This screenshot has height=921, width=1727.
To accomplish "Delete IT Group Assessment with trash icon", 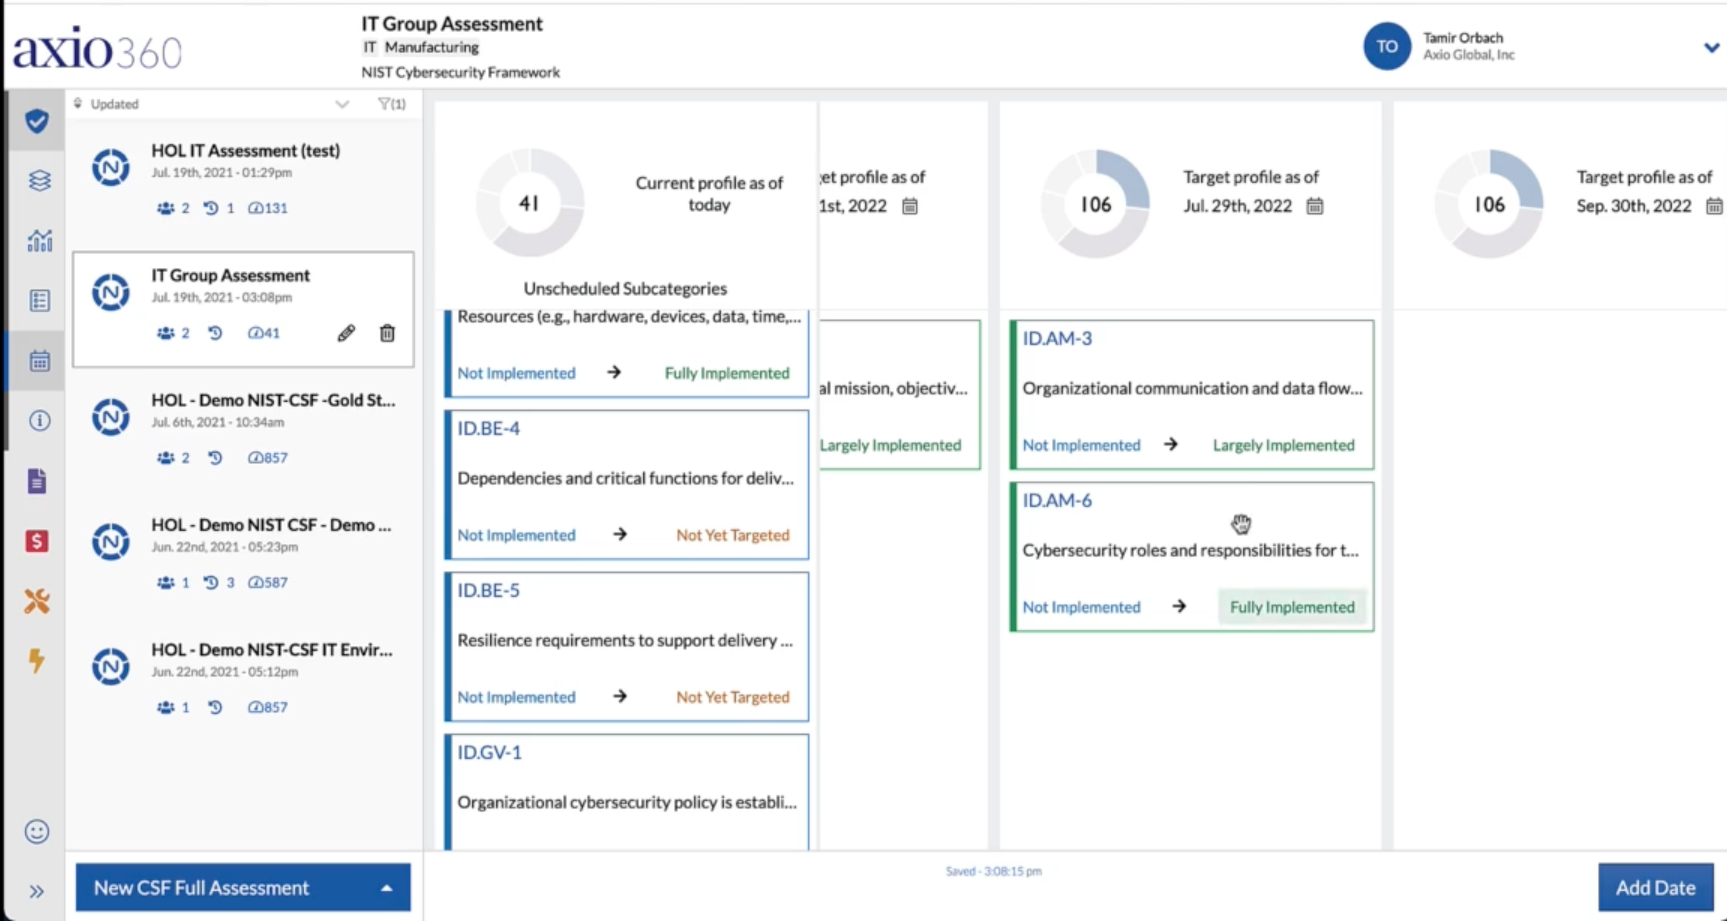I will point(387,333).
